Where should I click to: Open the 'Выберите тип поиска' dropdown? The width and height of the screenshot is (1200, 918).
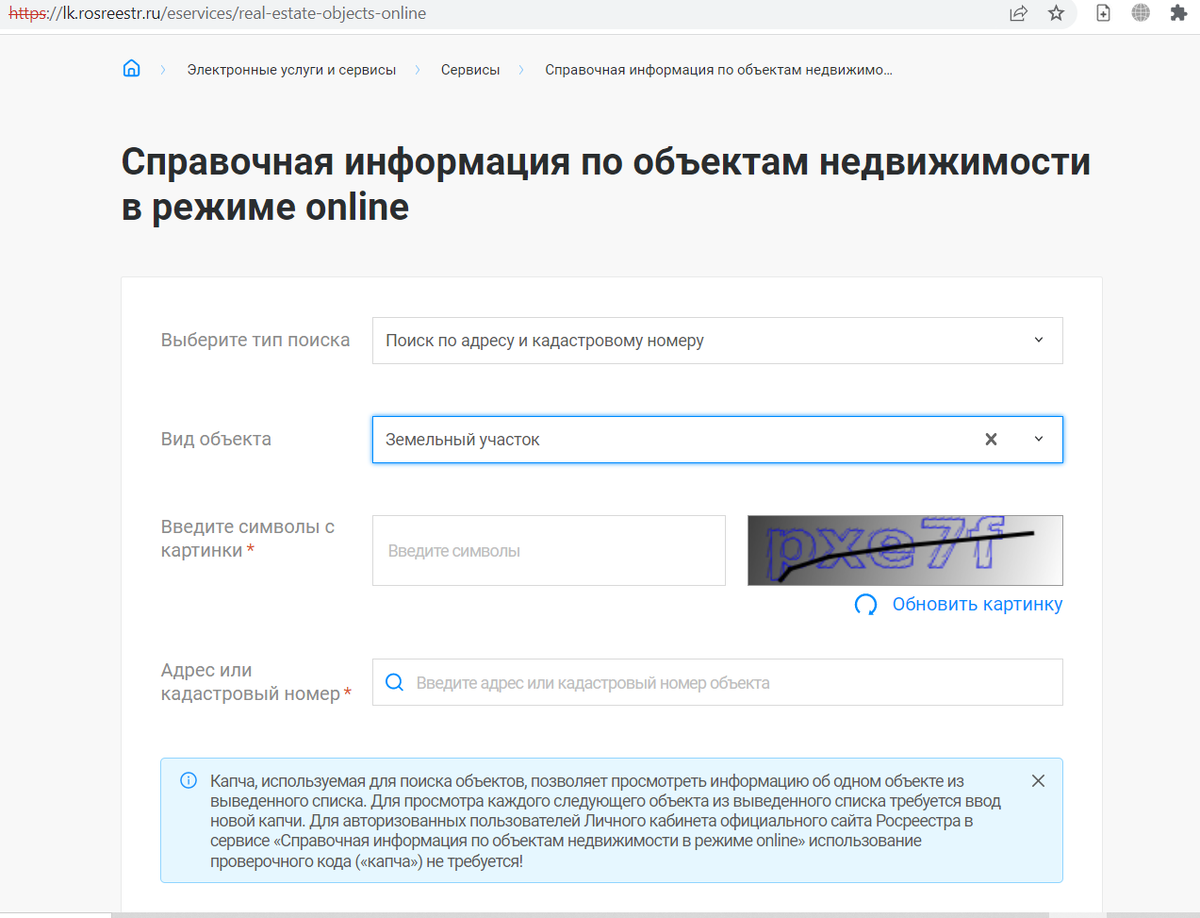point(717,341)
